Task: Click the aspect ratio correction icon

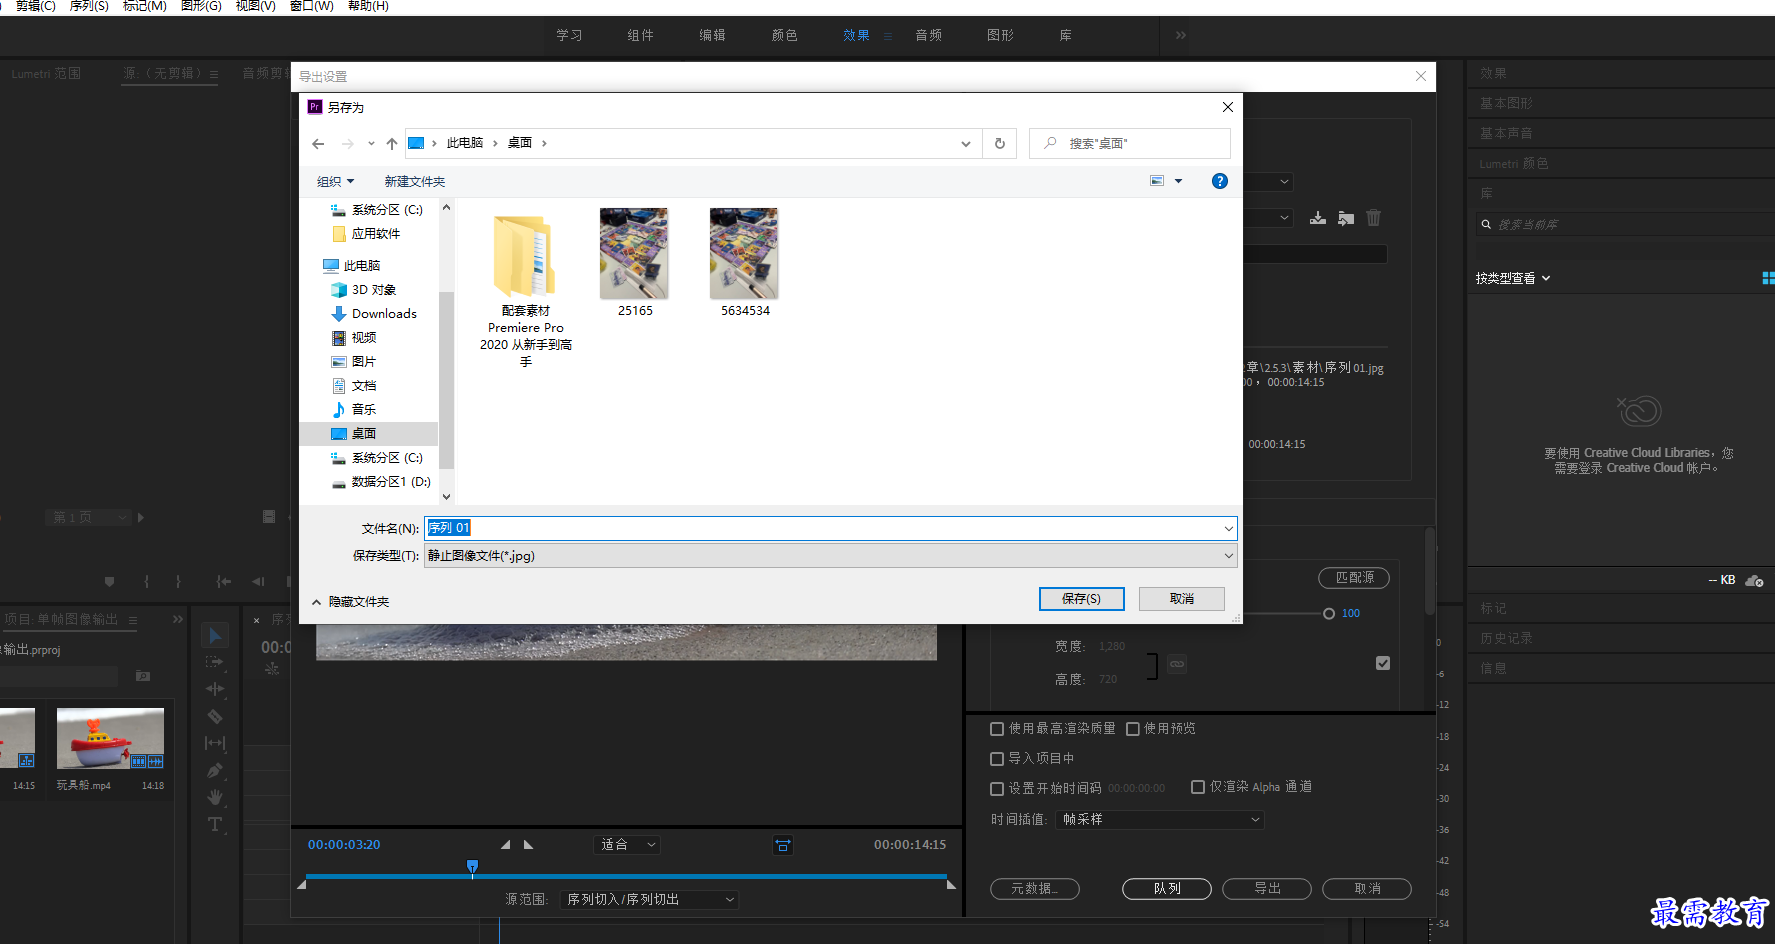Action: [783, 845]
